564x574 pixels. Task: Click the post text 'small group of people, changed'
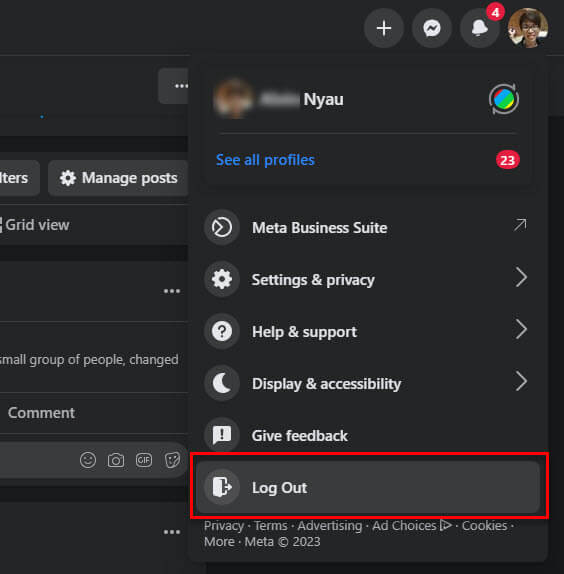89,360
